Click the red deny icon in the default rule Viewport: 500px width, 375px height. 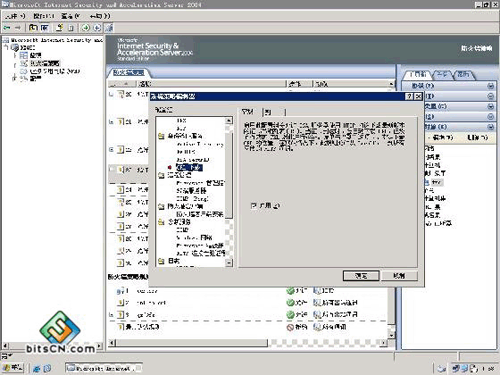click(290, 327)
